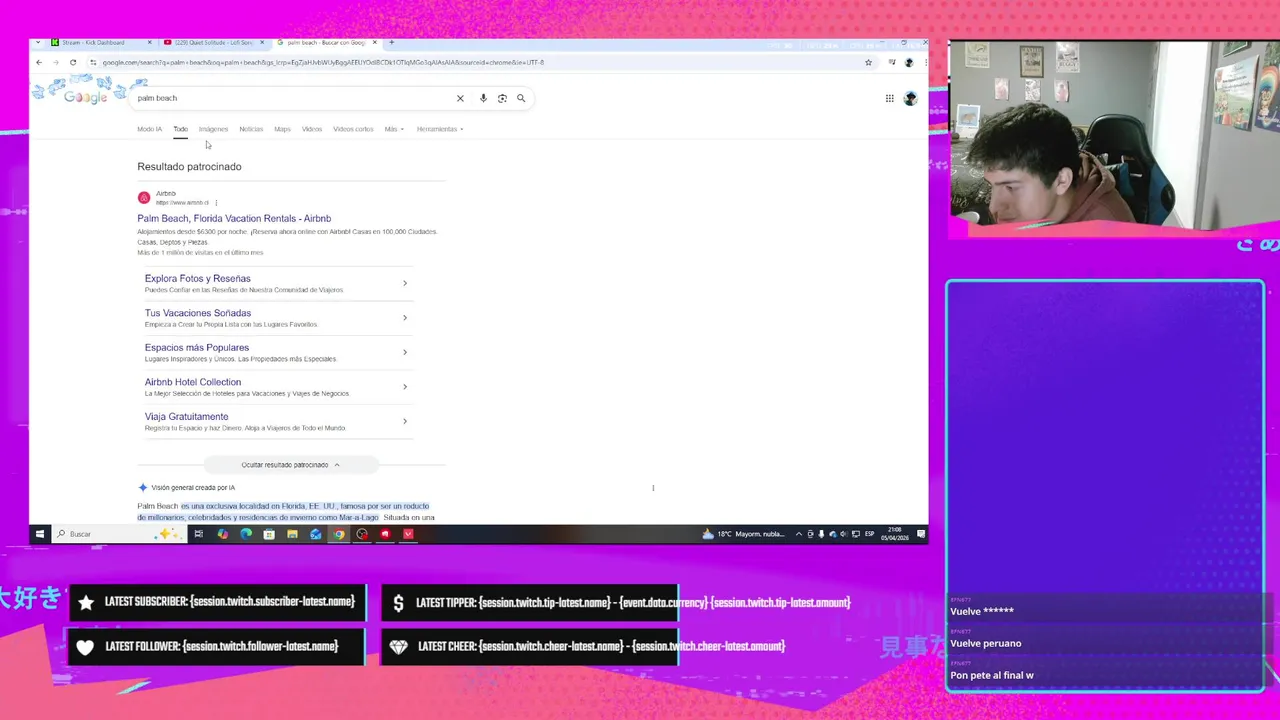Click chevron beside Explora Fotos y Reseñas

[405, 283]
